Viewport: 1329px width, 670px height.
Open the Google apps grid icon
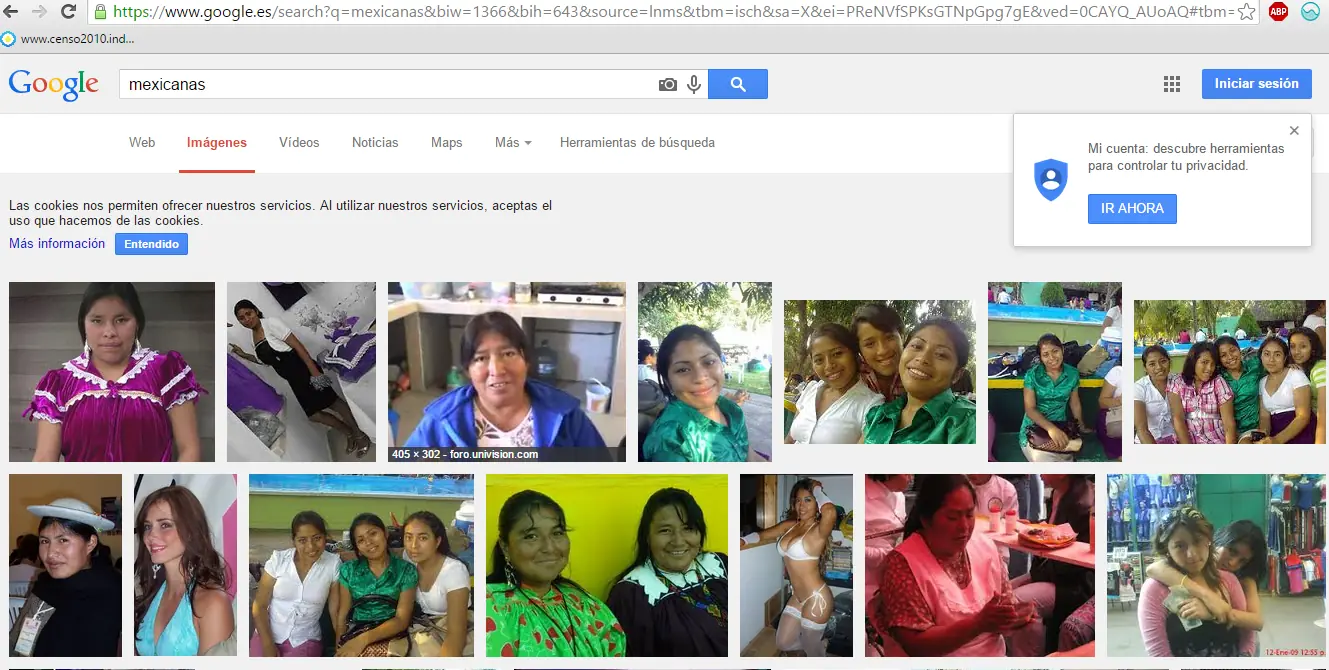pos(1172,84)
